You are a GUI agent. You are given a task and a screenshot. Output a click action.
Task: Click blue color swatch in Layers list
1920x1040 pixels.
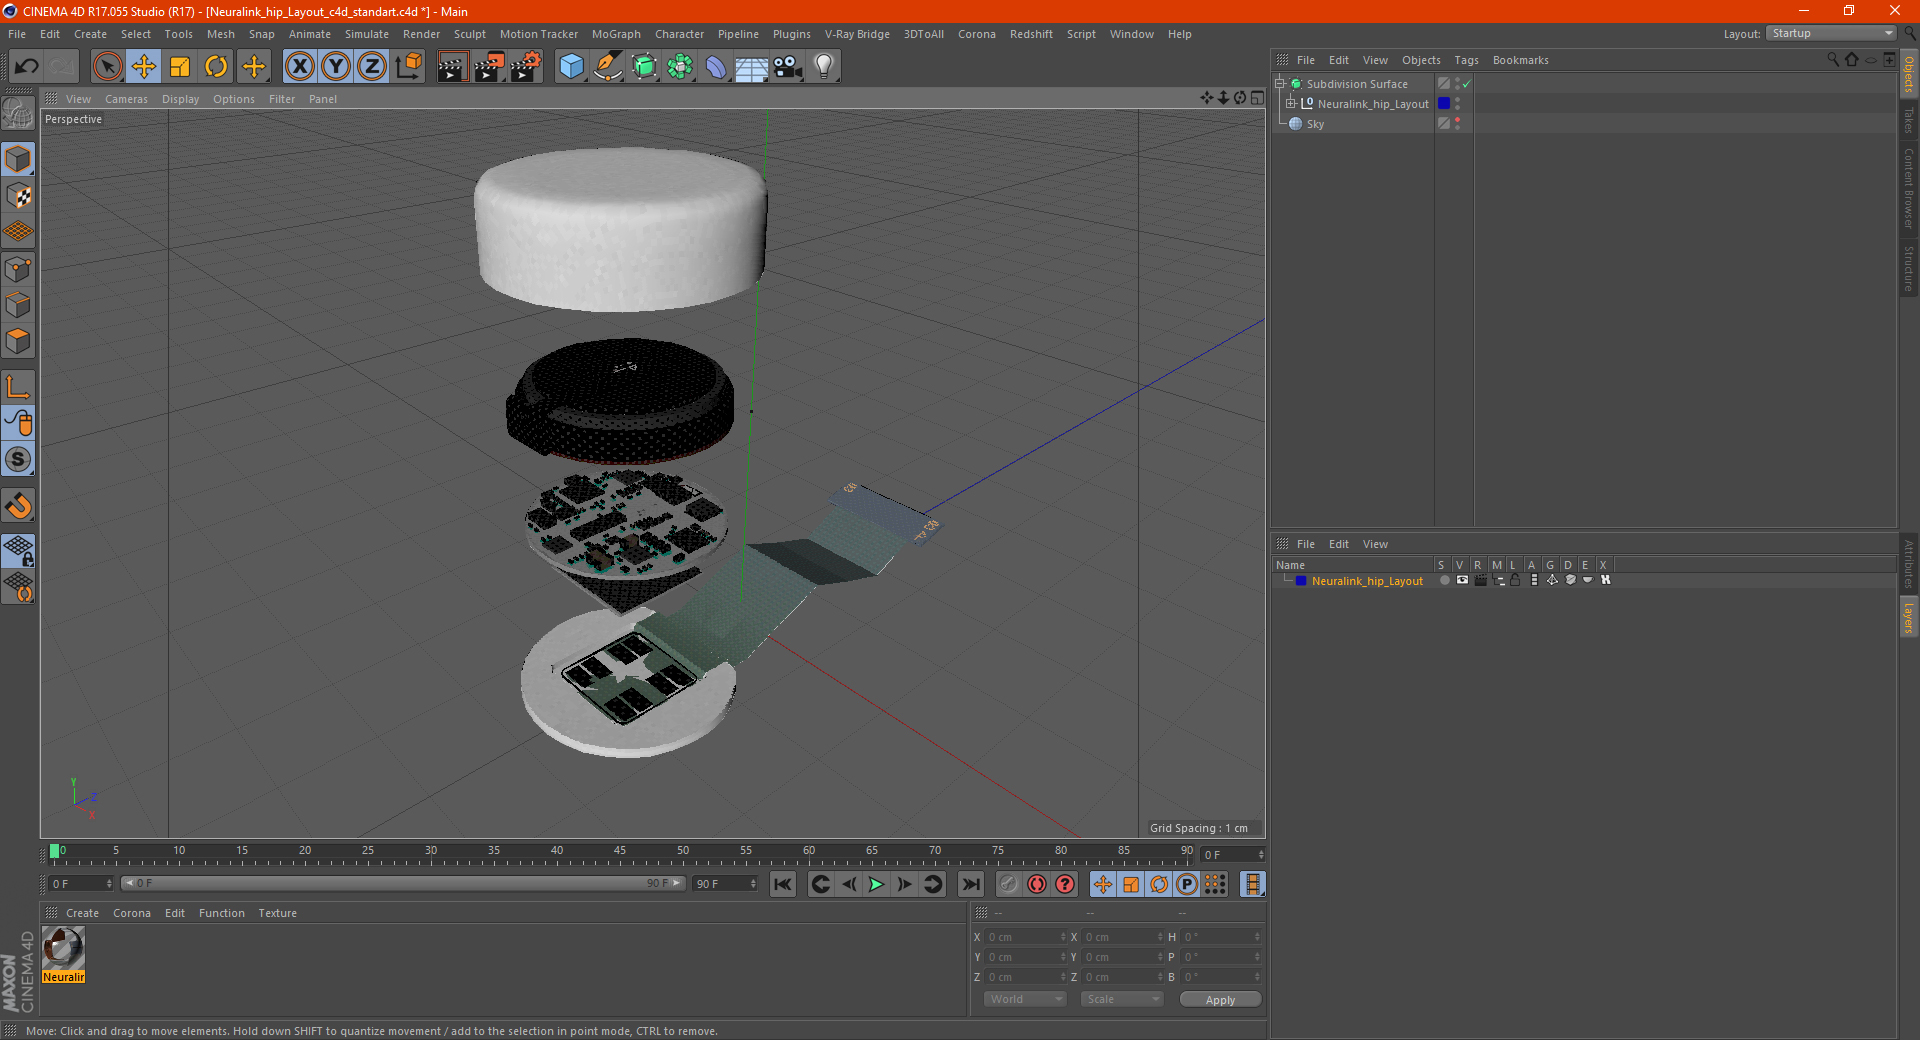pos(1301,581)
